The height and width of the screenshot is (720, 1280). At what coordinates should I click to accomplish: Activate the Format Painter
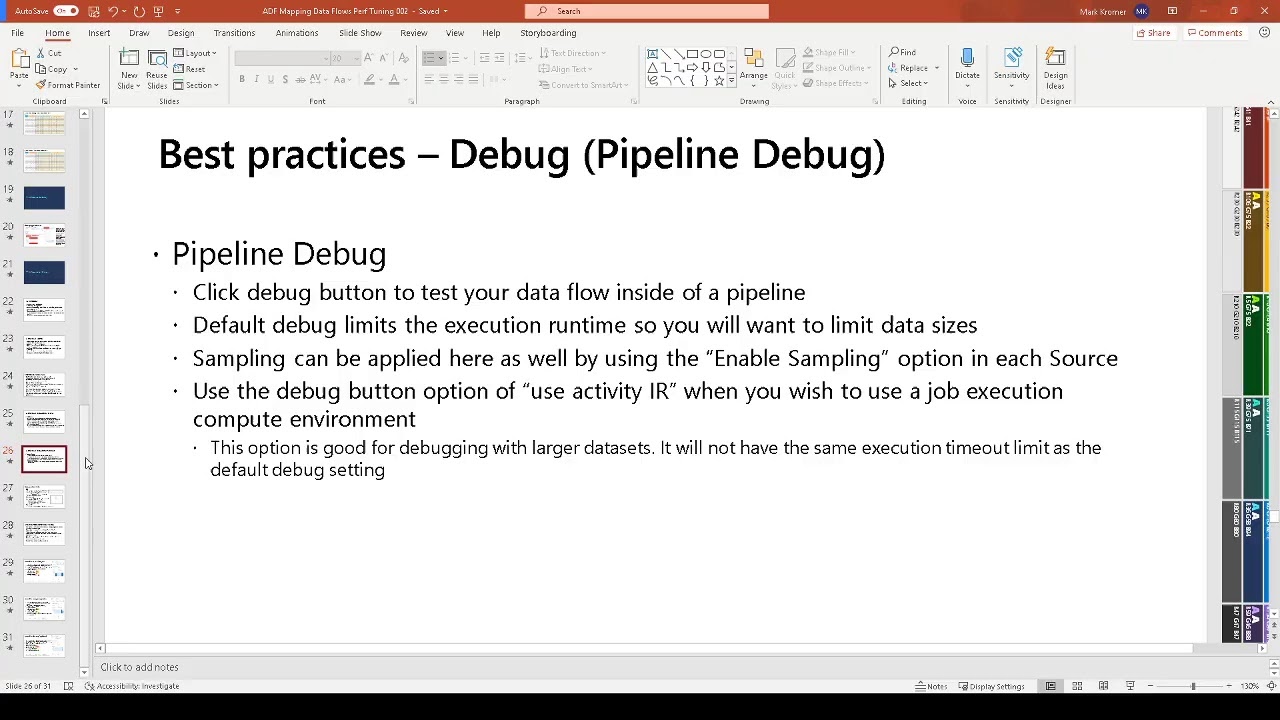[67, 85]
